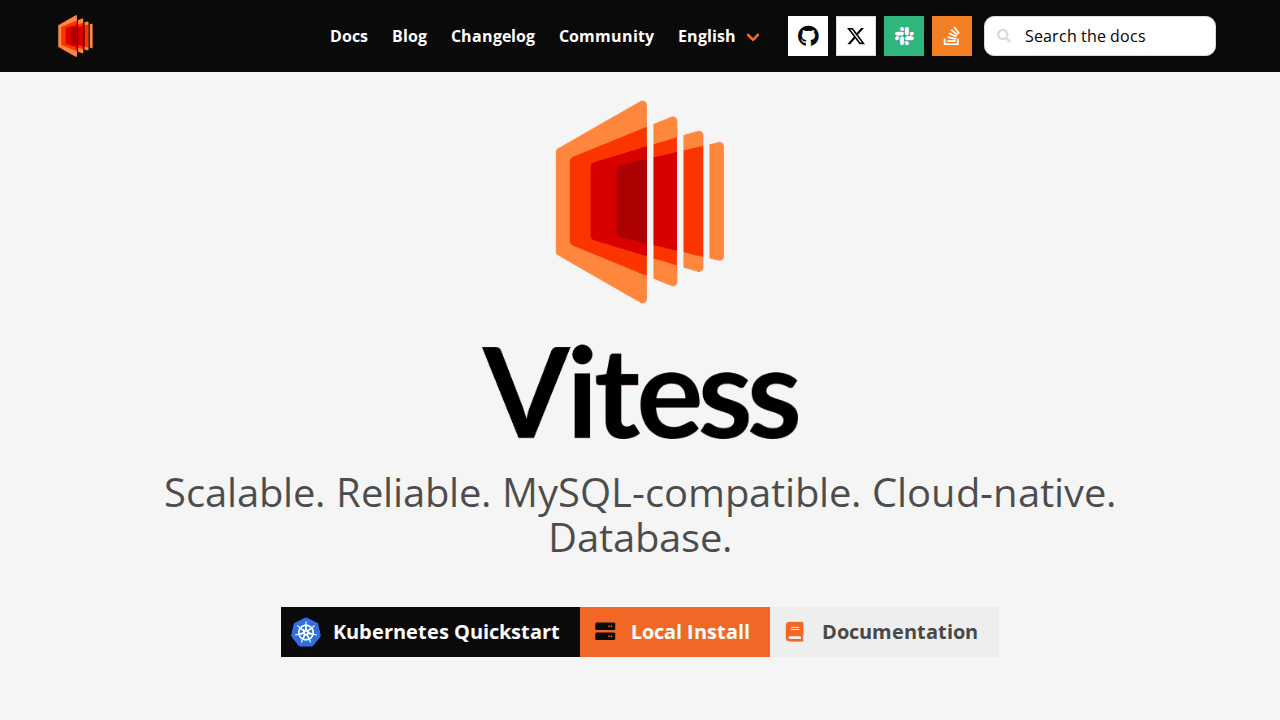Click the book icon beside Documentation
Screen dimensions: 1280x720
[795, 632]
